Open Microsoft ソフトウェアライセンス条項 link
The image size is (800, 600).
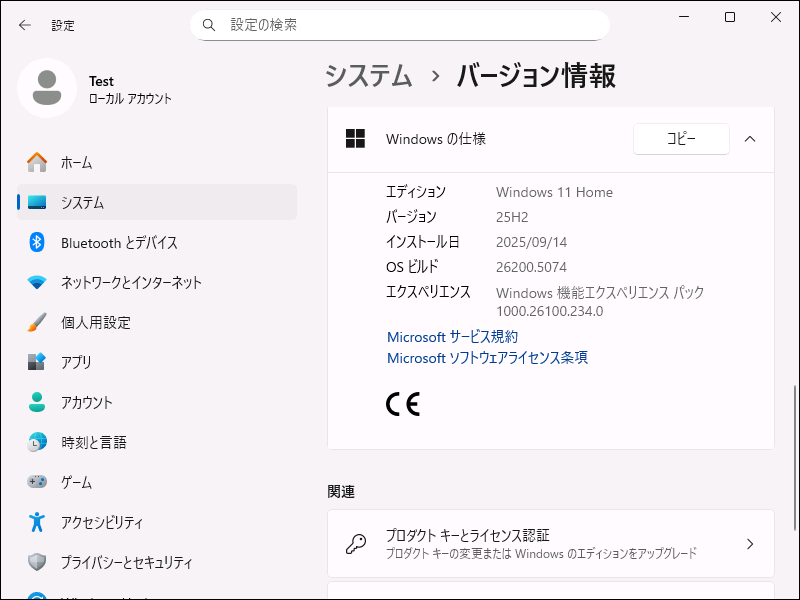click(487, 358)
